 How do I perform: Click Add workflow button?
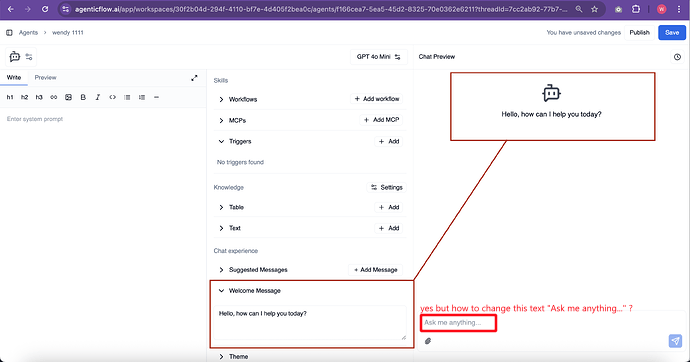377,99
